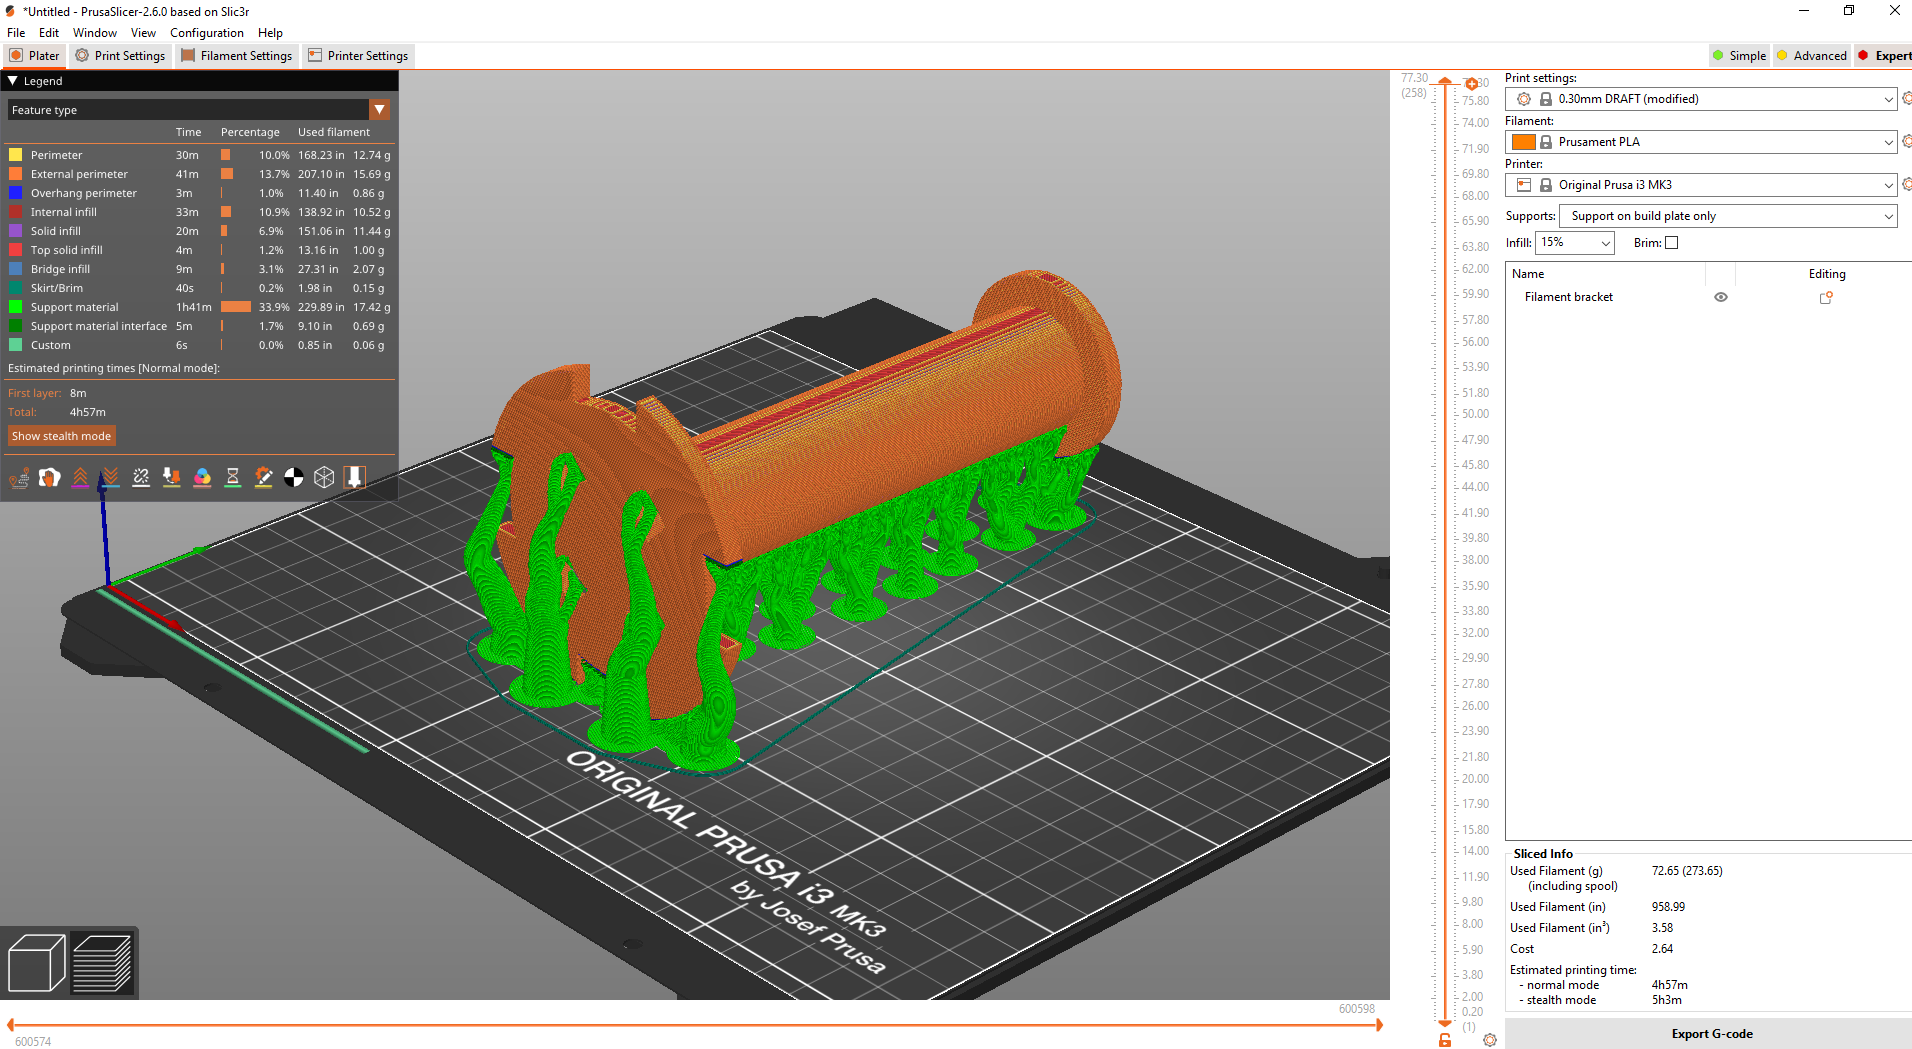1912x1049 pixels.
Task: Toggle Top solid infill row in legend
Action: click(199, 250)
